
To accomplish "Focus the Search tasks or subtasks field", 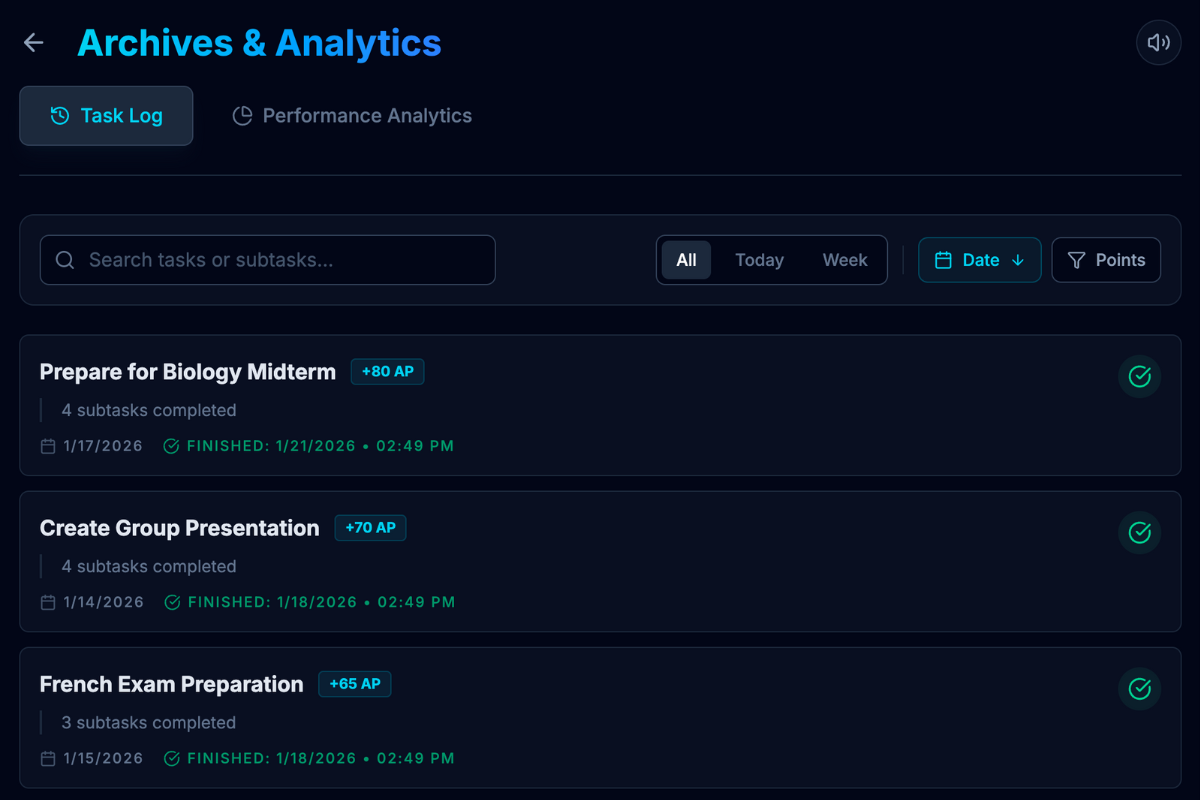I will (x=267, y=260).
